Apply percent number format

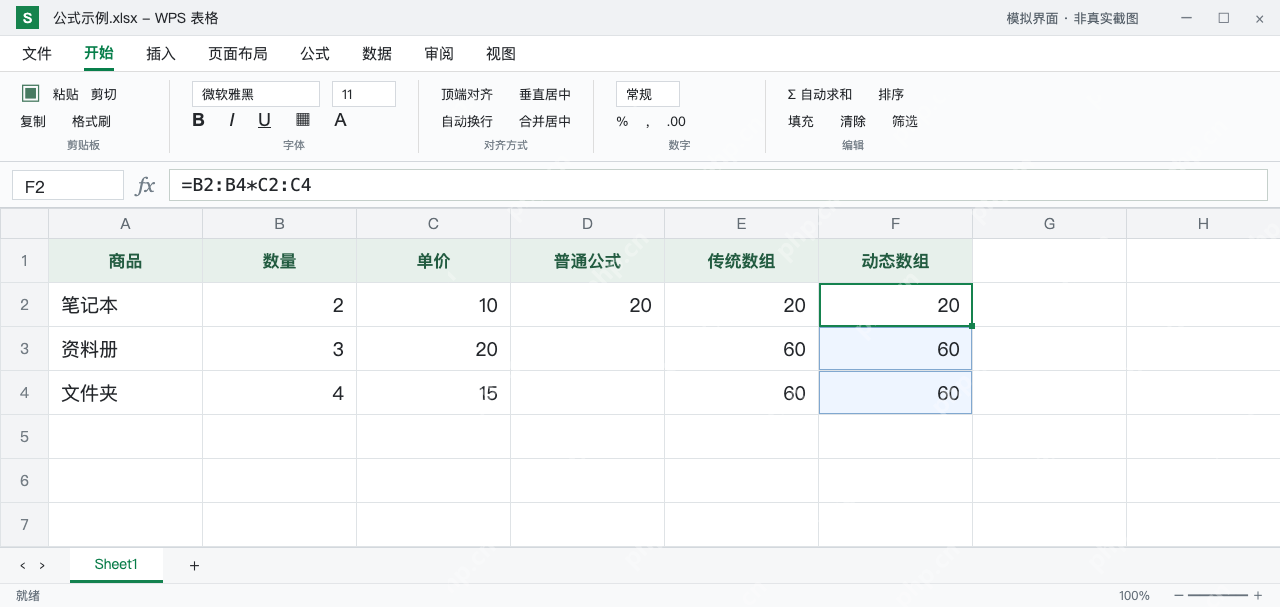[622, 121]
